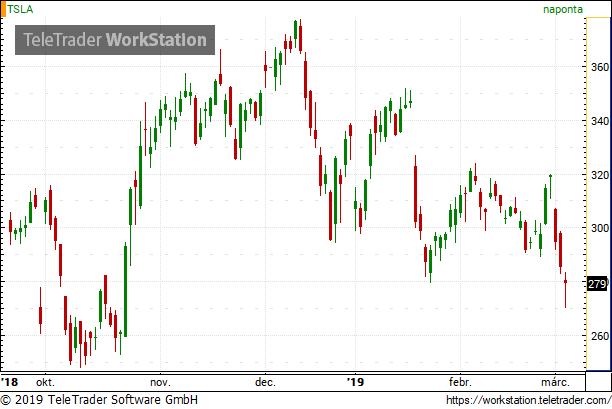The image size is (612, 409).
Task: Click the 'nov.' date axis label
Action: click(160, 382)
